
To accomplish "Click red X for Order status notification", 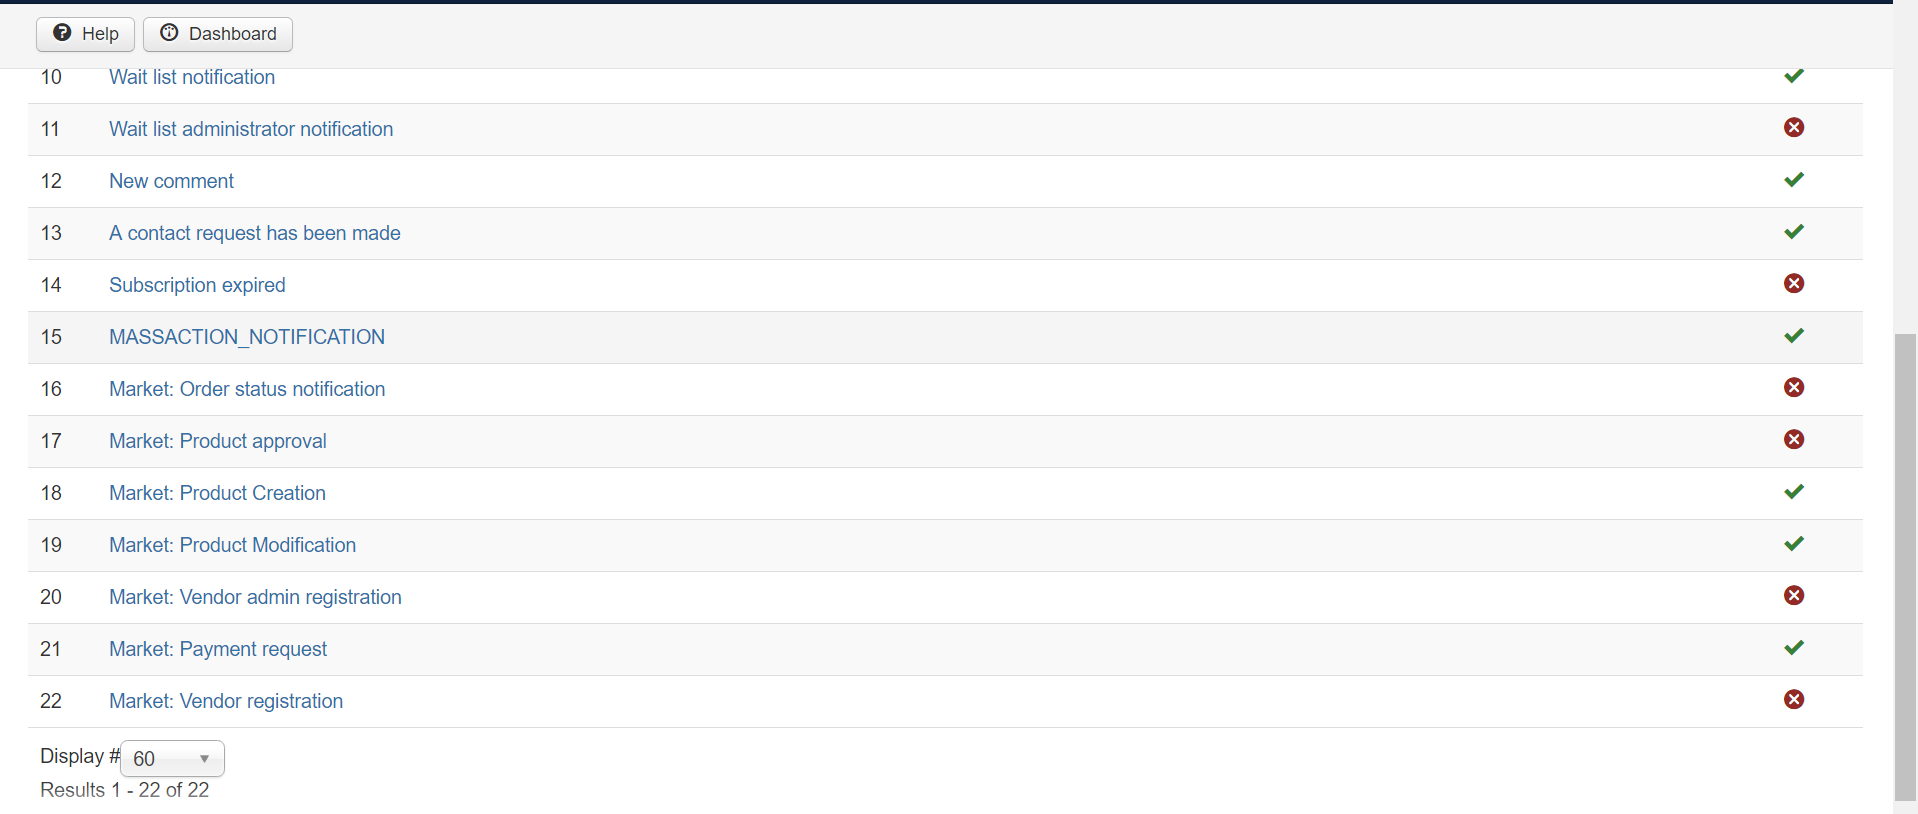I will pos(1793,388).
